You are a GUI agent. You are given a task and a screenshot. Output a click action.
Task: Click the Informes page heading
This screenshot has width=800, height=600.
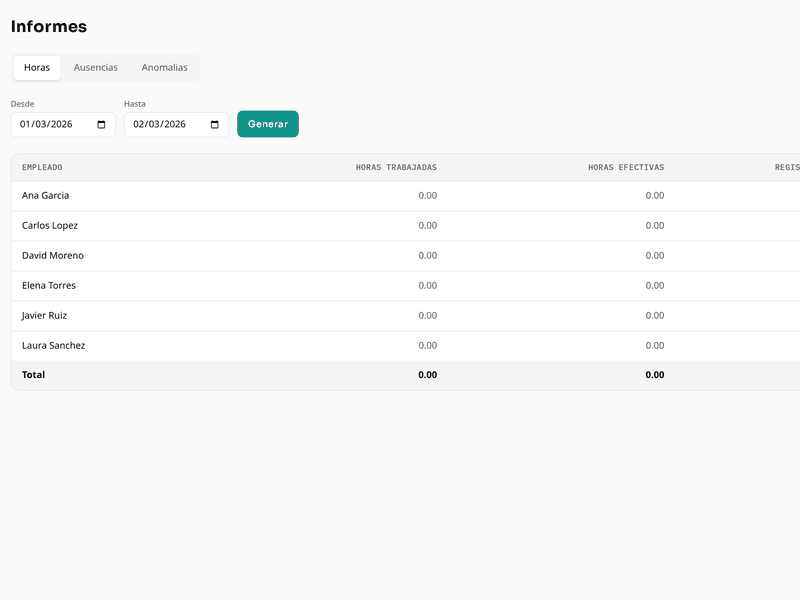point(49,27)
